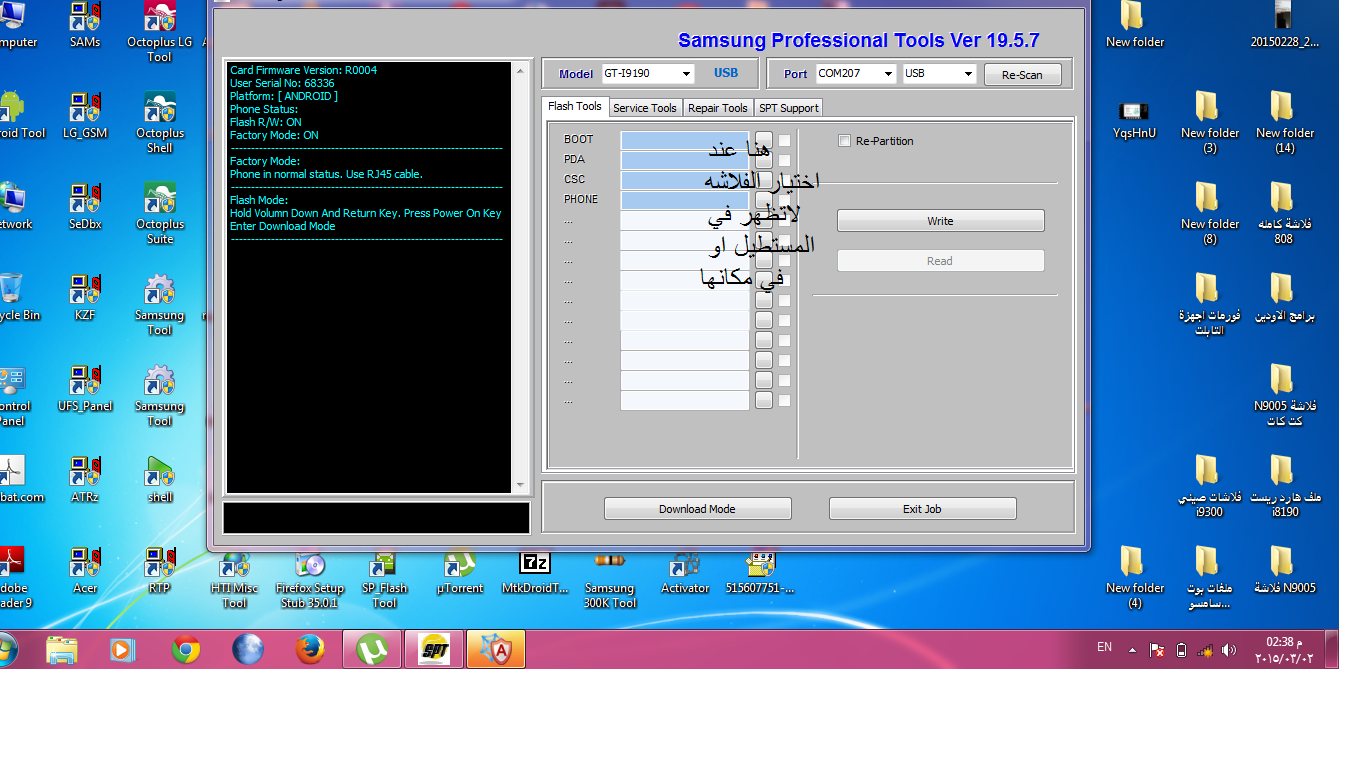
Task: Switch to the Repair Tools tab
Action: tap(718, 107)
